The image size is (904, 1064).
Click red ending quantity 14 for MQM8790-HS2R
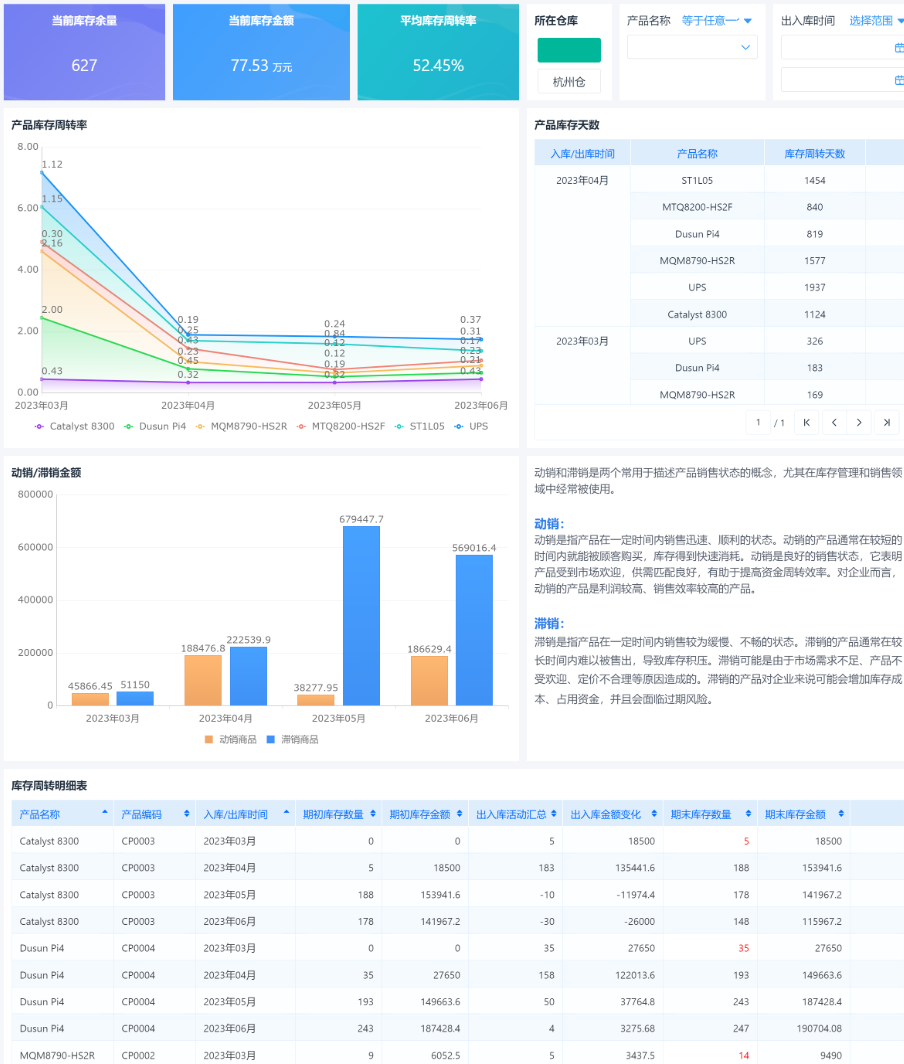click(743, 1055)
